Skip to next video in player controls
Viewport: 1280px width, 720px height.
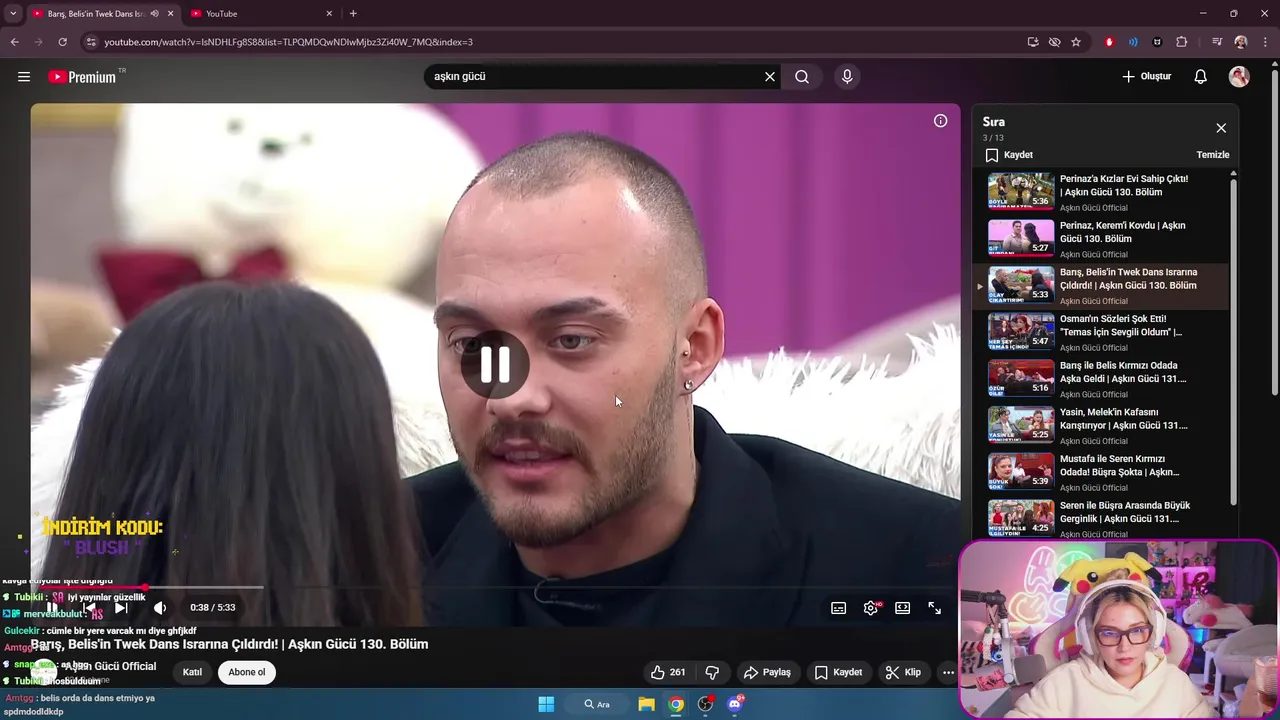coord(121,608)
